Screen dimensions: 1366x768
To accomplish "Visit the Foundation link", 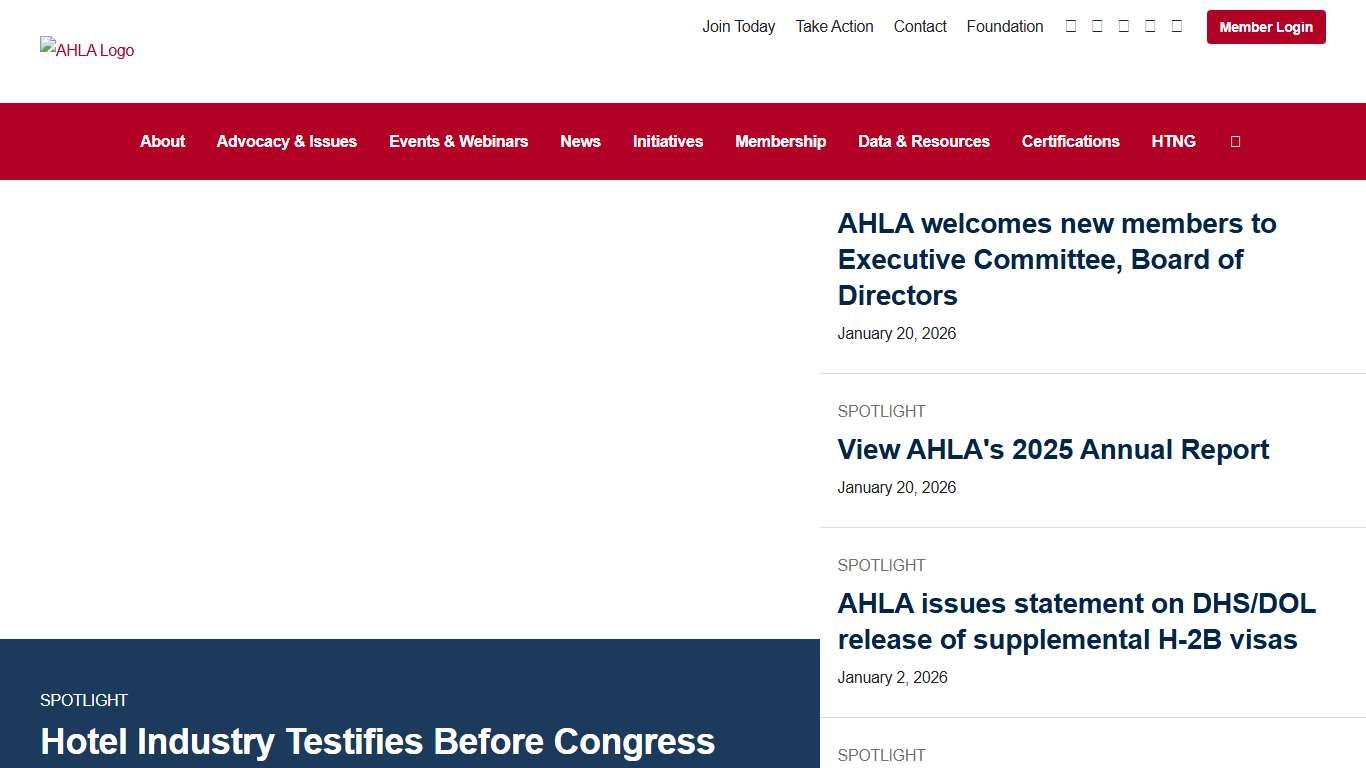I will click(1005, 26).
